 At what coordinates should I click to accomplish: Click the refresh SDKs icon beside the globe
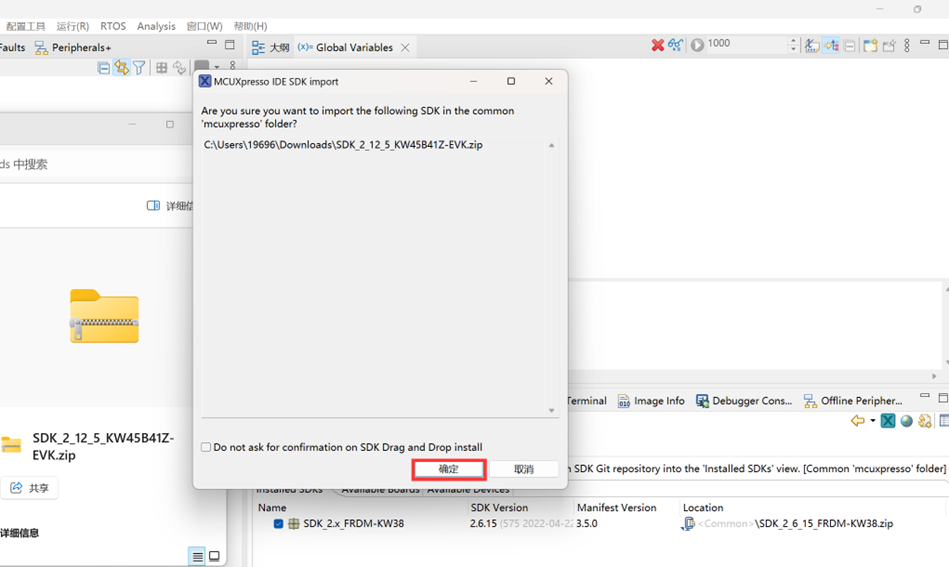click(925, 421)
